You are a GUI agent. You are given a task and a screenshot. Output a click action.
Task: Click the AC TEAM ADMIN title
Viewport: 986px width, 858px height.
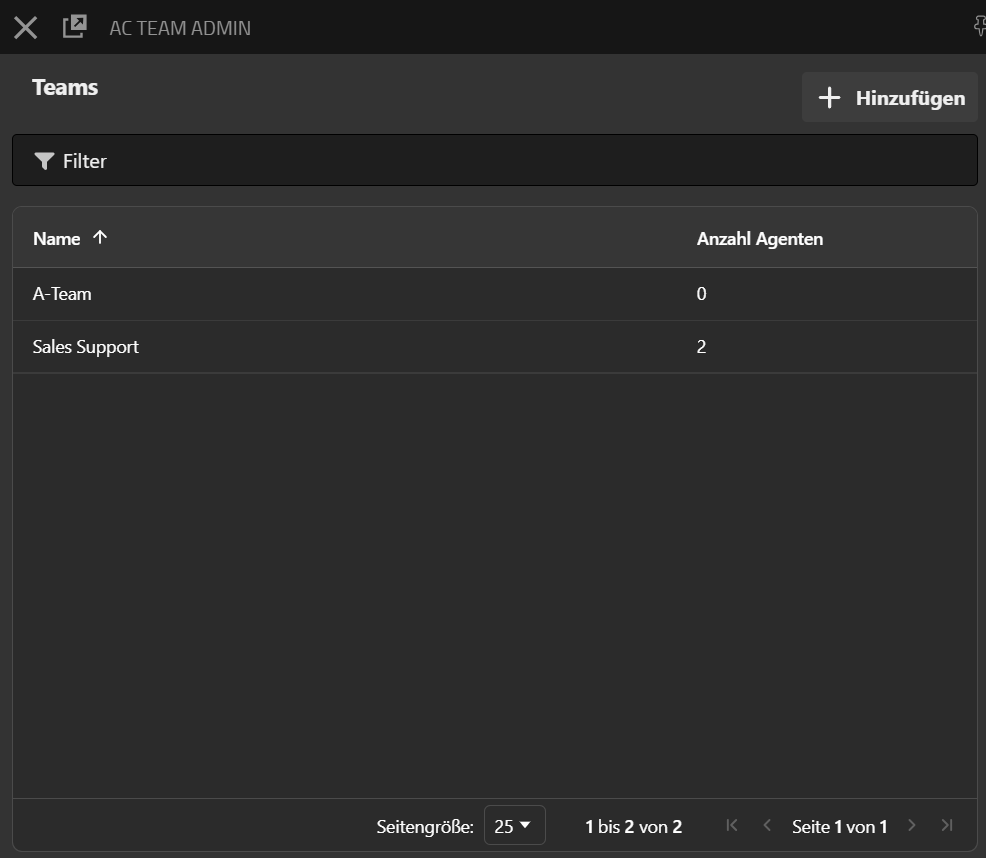[x=180, y=28]
